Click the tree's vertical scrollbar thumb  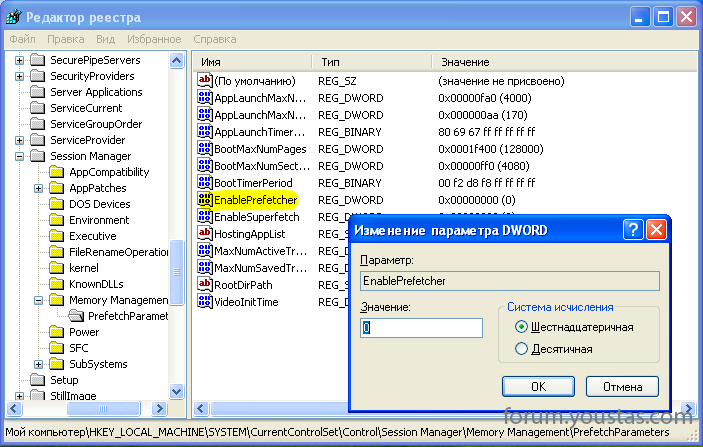point(177,272)
